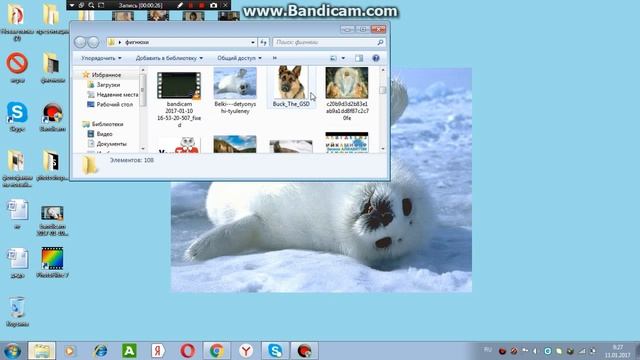Select Библиотеки in the navigation pane
The height and width of the screenshot is (360, 640).
coord(103,124)
